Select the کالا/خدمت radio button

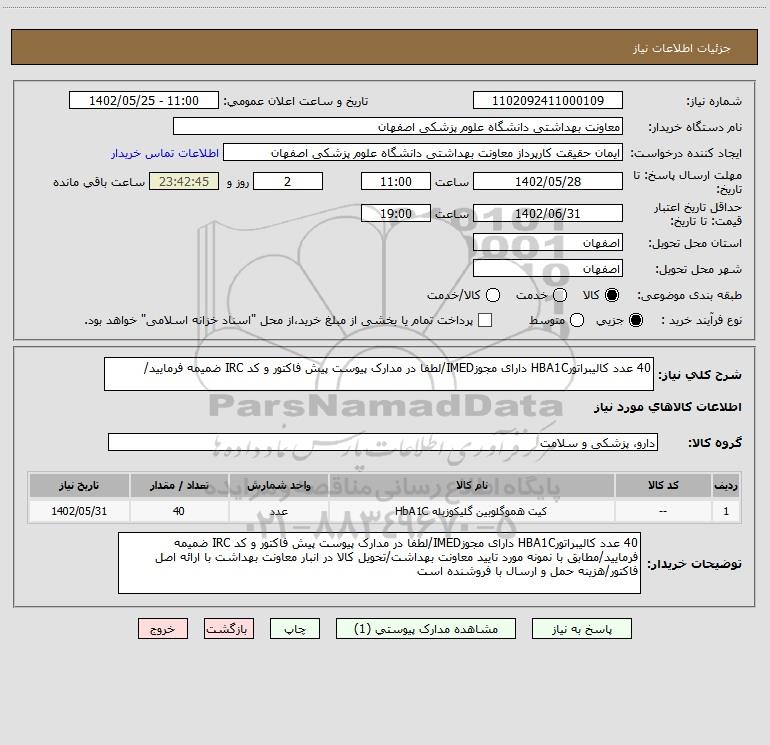(493, 295)
